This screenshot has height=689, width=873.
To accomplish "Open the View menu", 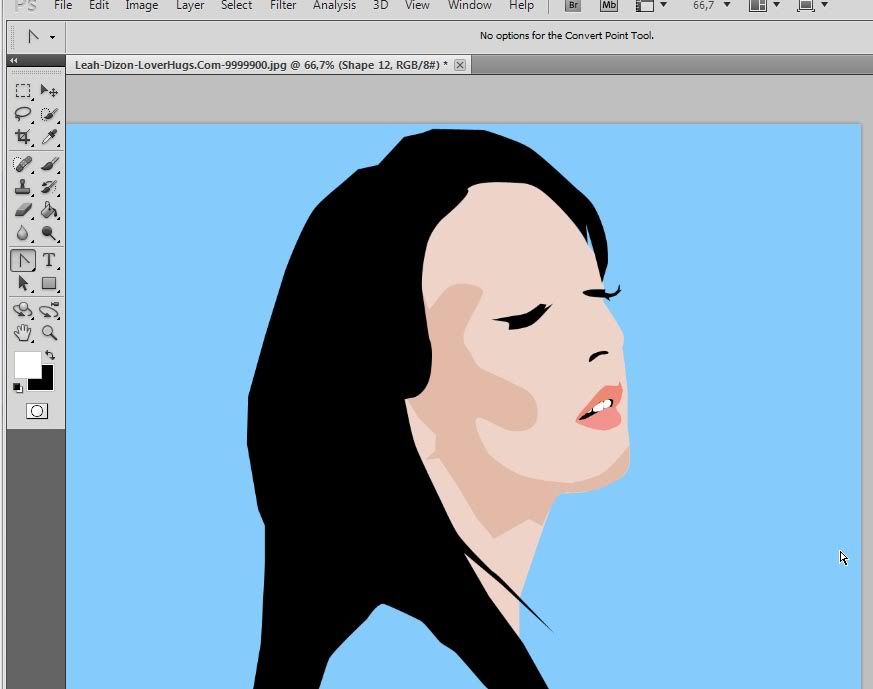I will click(417, 6).
